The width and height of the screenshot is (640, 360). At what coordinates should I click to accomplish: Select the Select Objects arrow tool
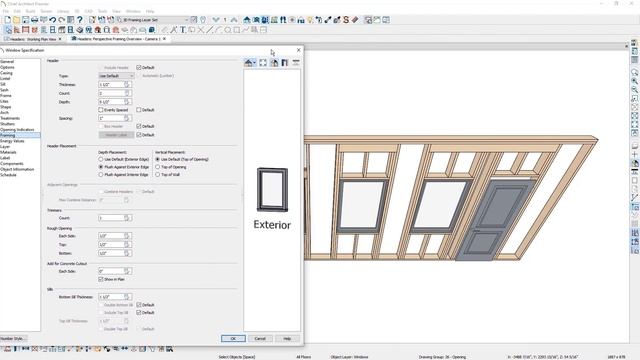coord(8,30)
